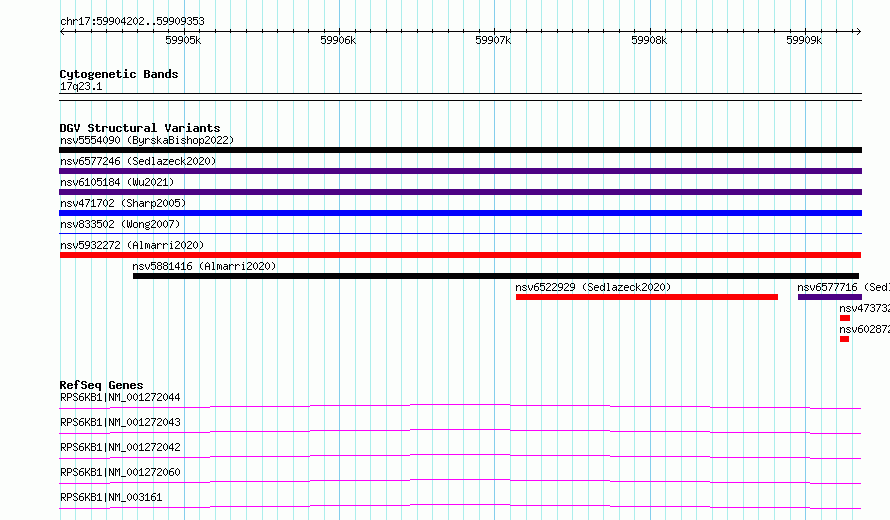Viewport: 890px width, 520px height.
Task: Open transcript RPS6KB1|NM_001272043 label
Action: (120, 422)
